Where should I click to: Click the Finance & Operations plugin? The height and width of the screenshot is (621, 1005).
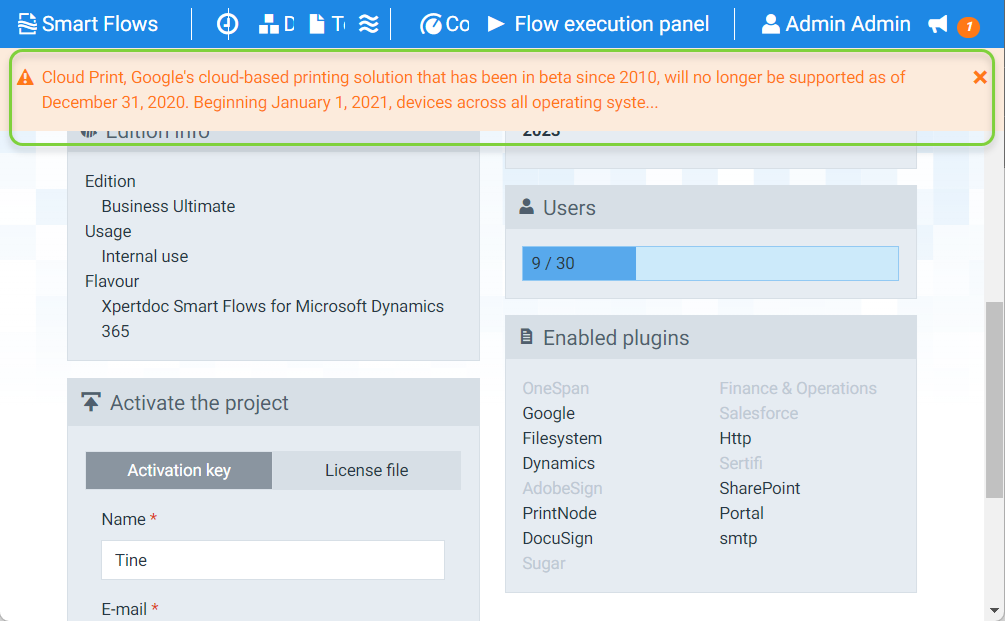click(x=798, y=388)
